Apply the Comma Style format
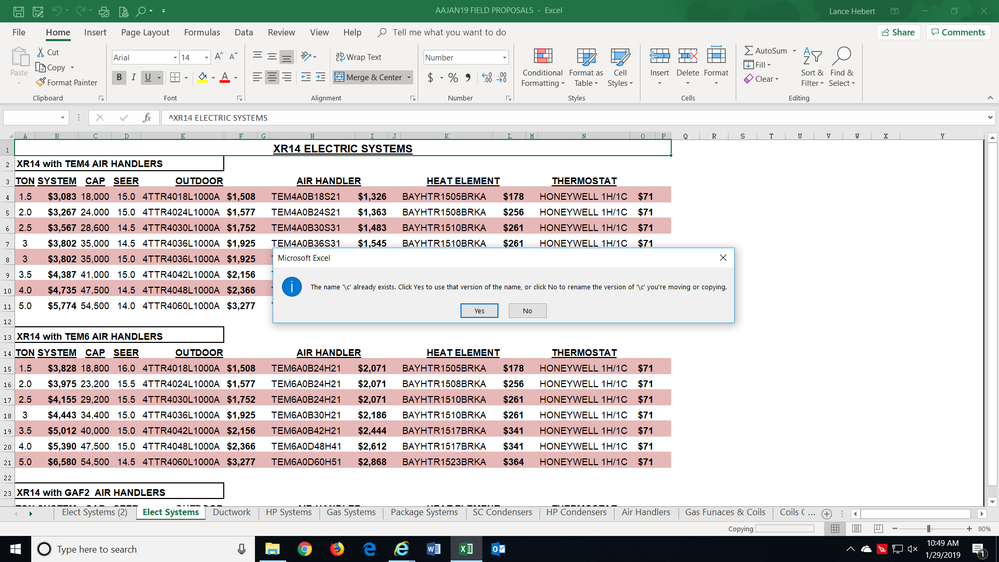This screenshot has height=562, width=999. point(468,78)
